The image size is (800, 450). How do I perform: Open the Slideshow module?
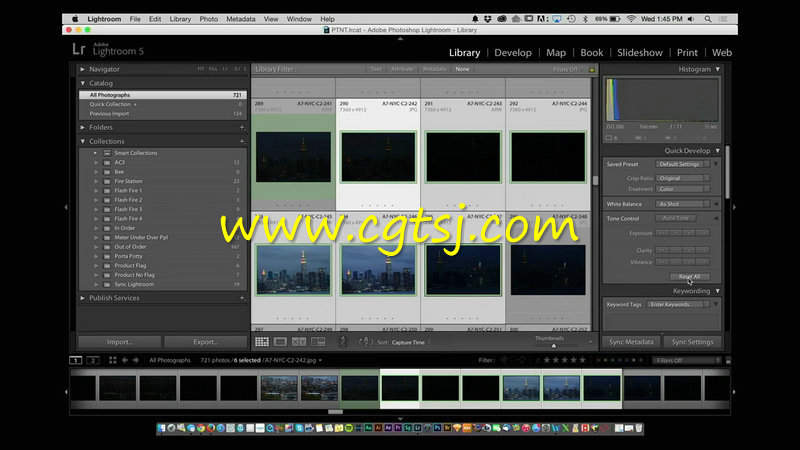click(640, 53)
